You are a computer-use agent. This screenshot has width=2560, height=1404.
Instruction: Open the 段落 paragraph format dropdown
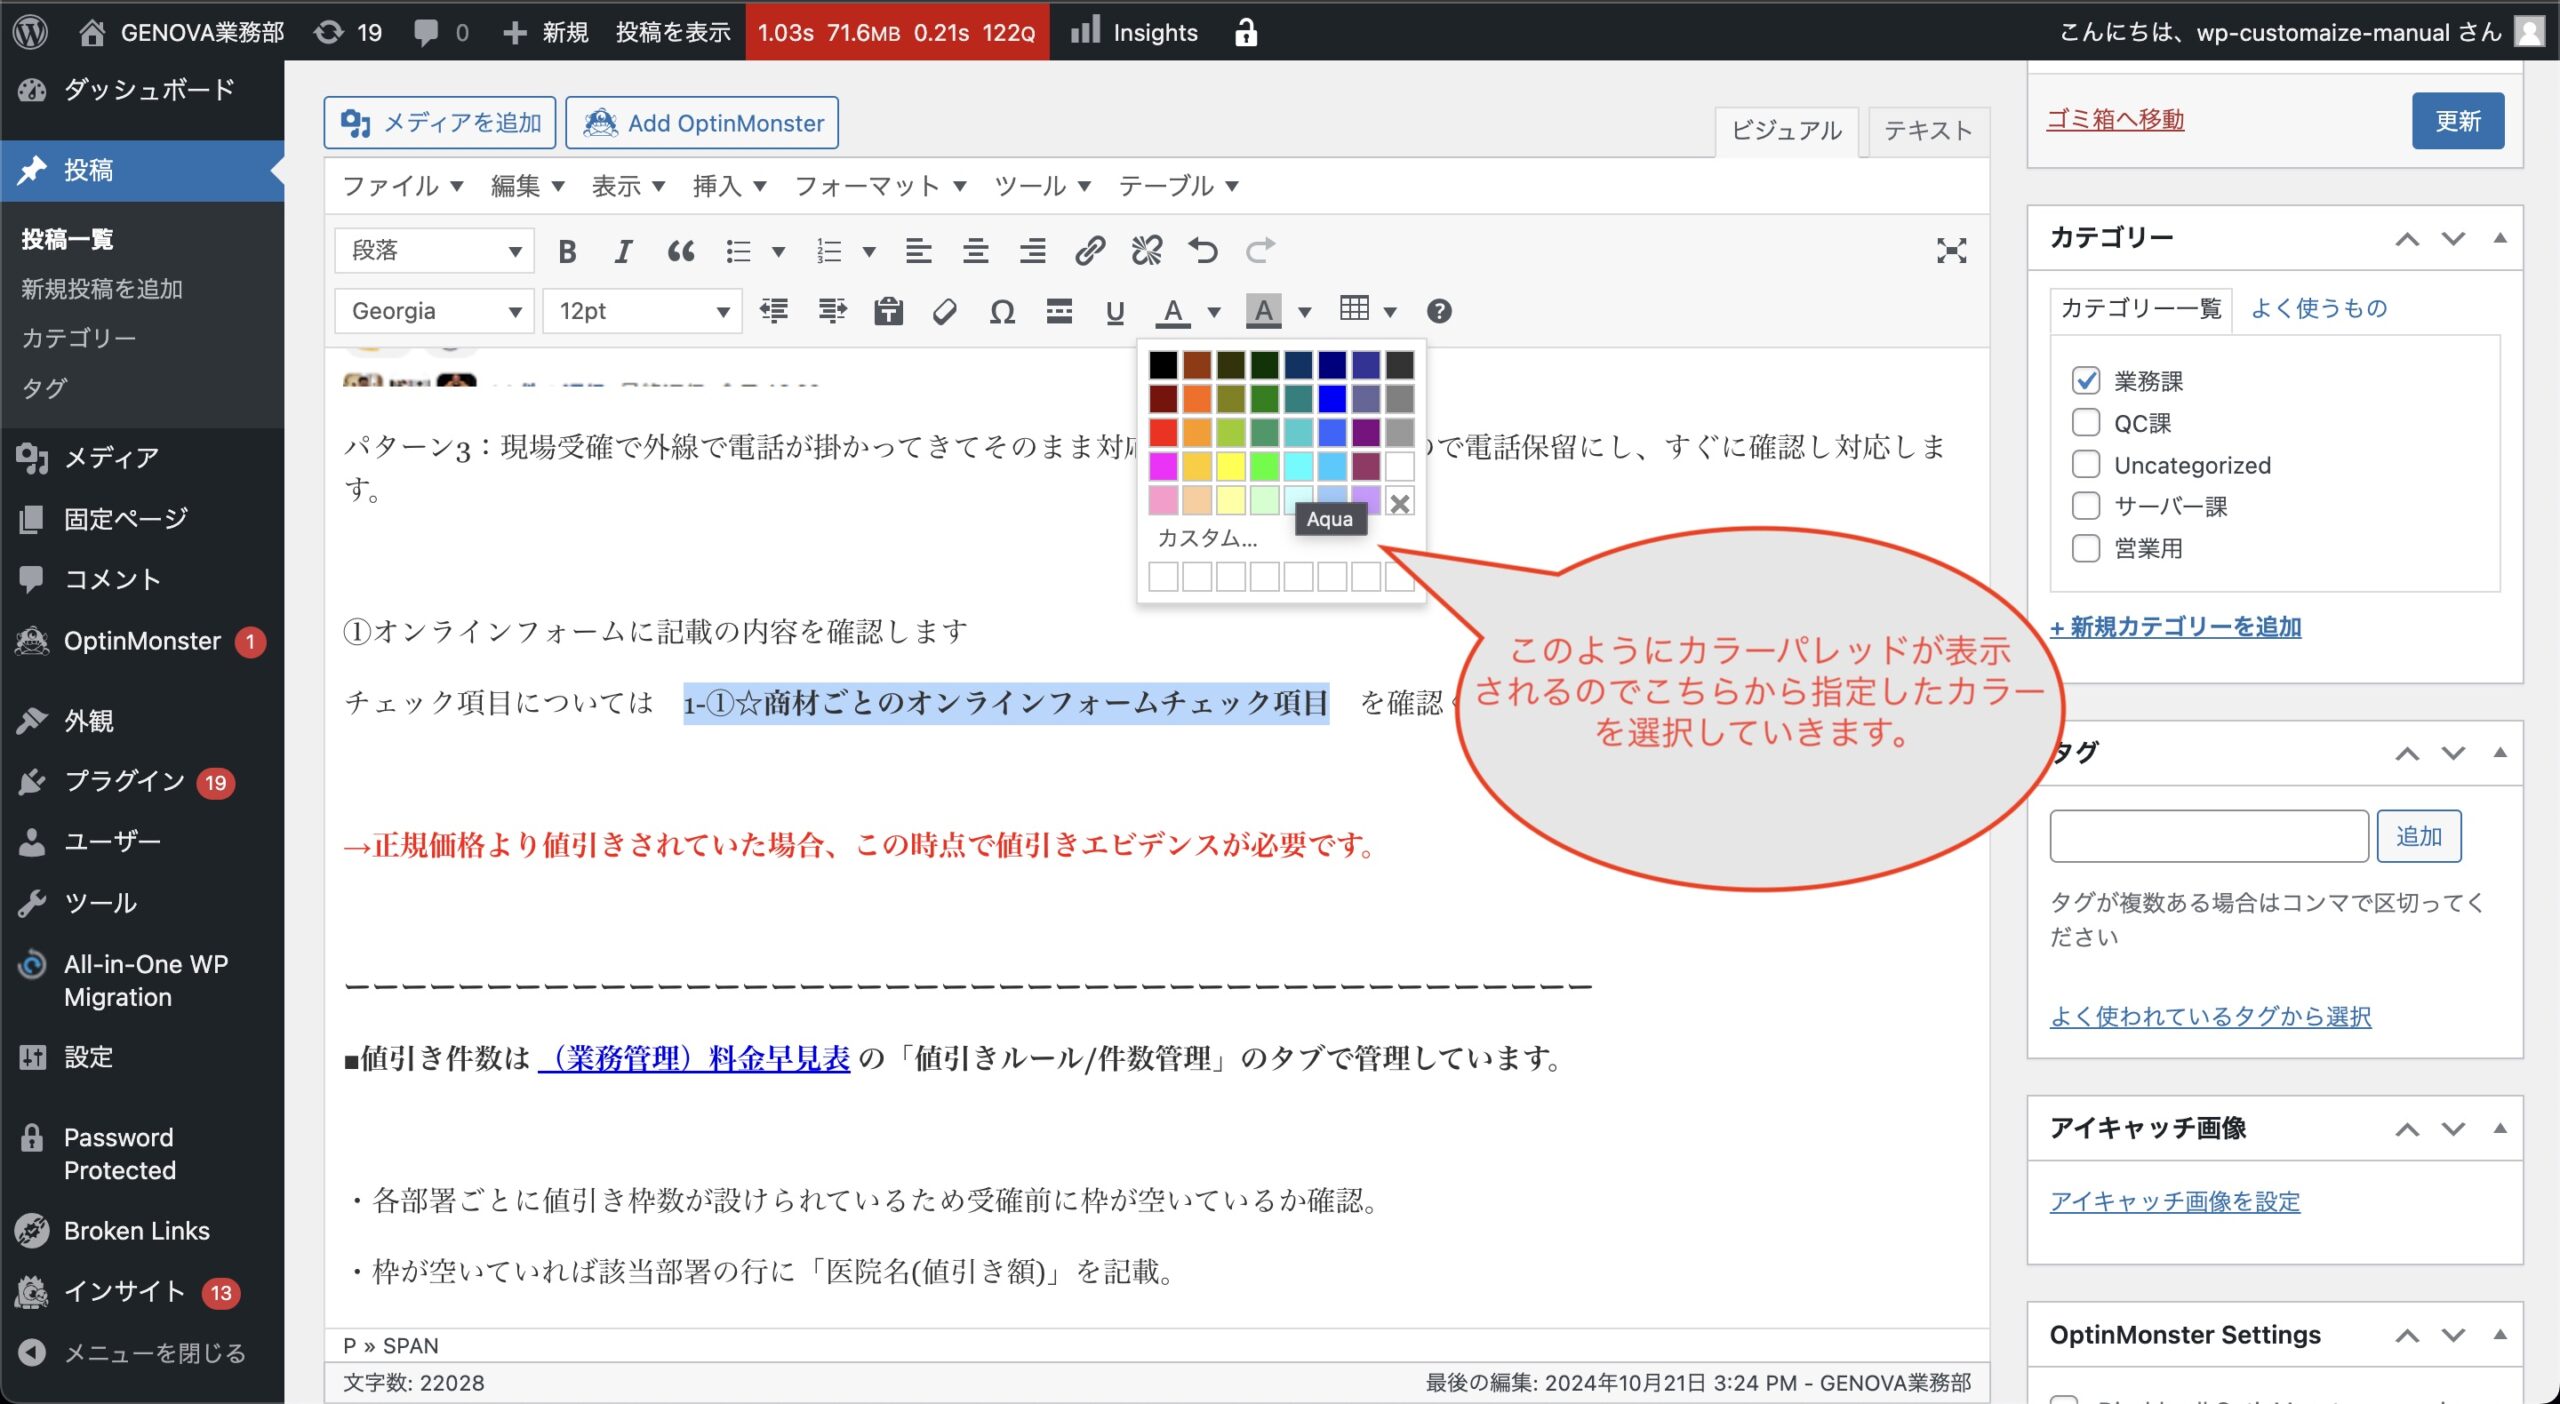[x=434, y=251]
